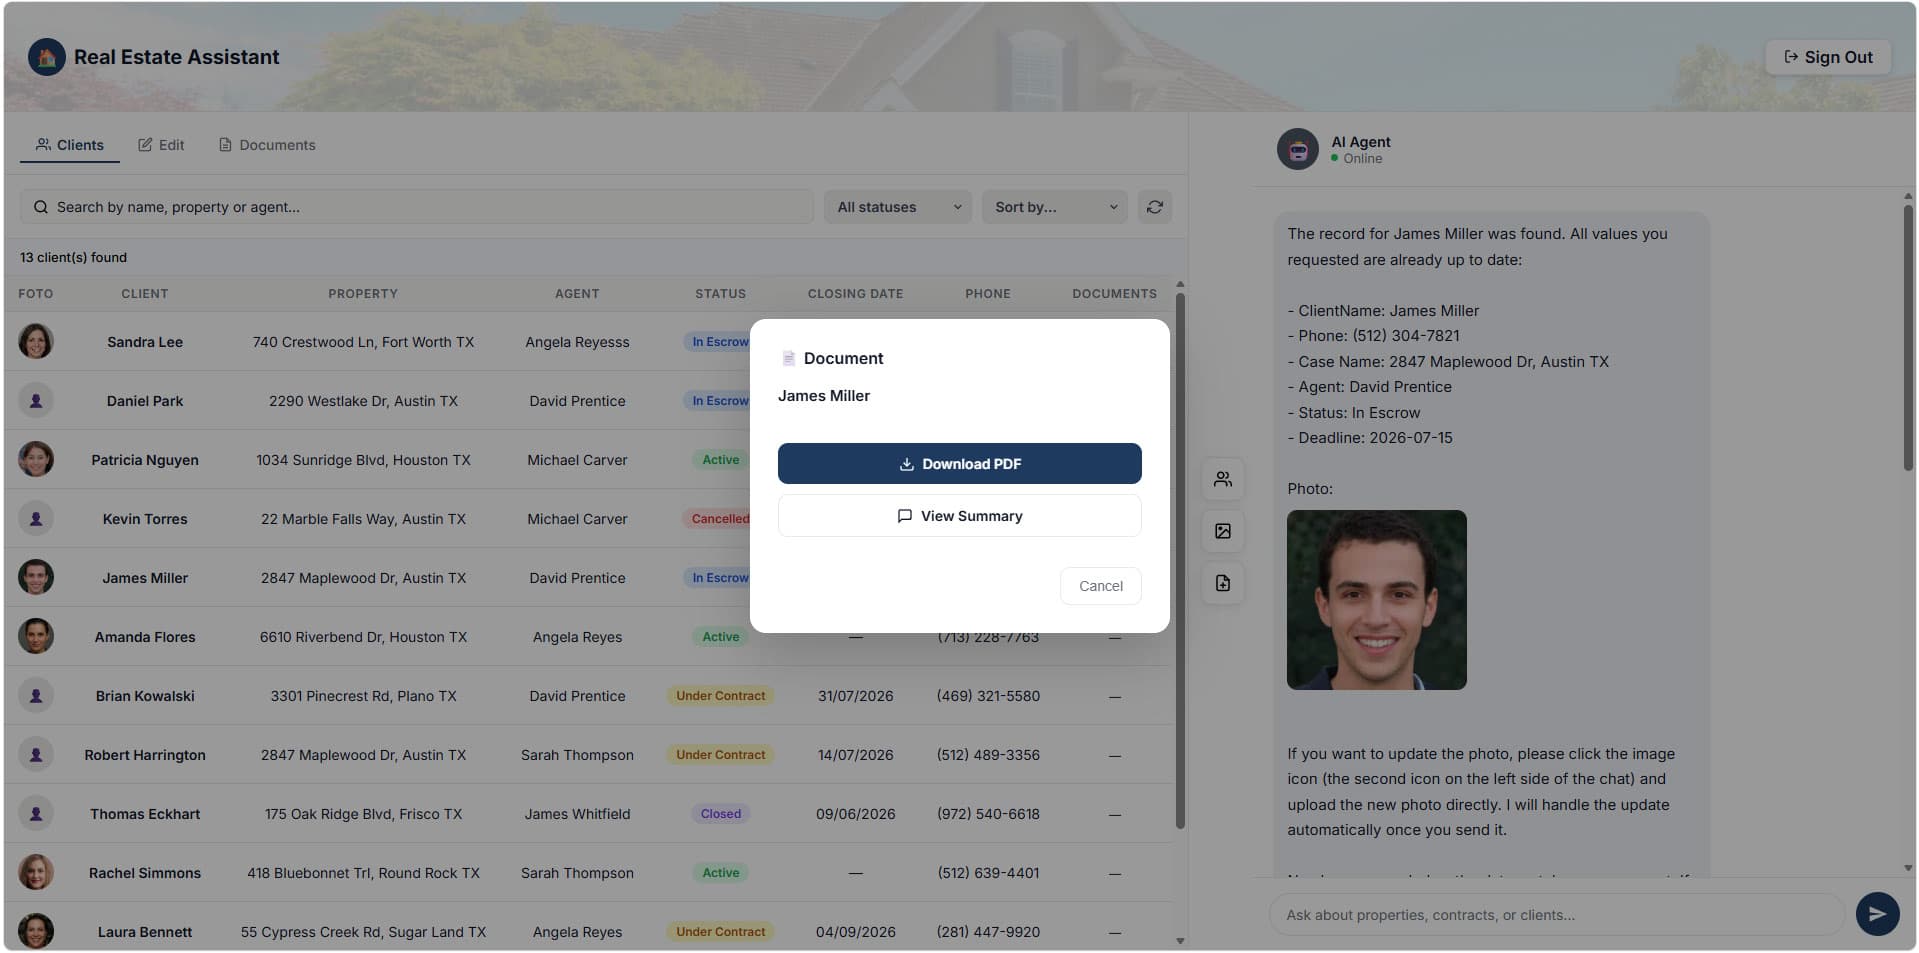
Task: Click the AI Agent robot avatar
Action: tap(1297, 150)
